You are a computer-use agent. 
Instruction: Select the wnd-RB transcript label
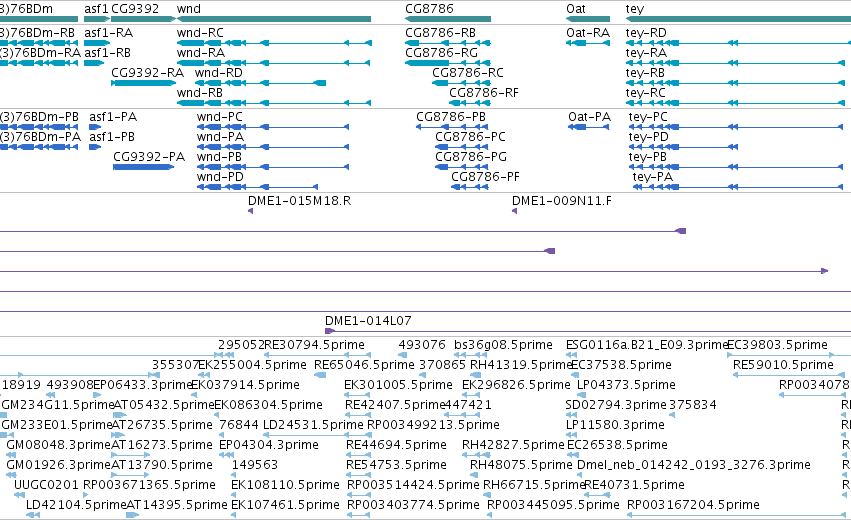(x=200, y=93)
